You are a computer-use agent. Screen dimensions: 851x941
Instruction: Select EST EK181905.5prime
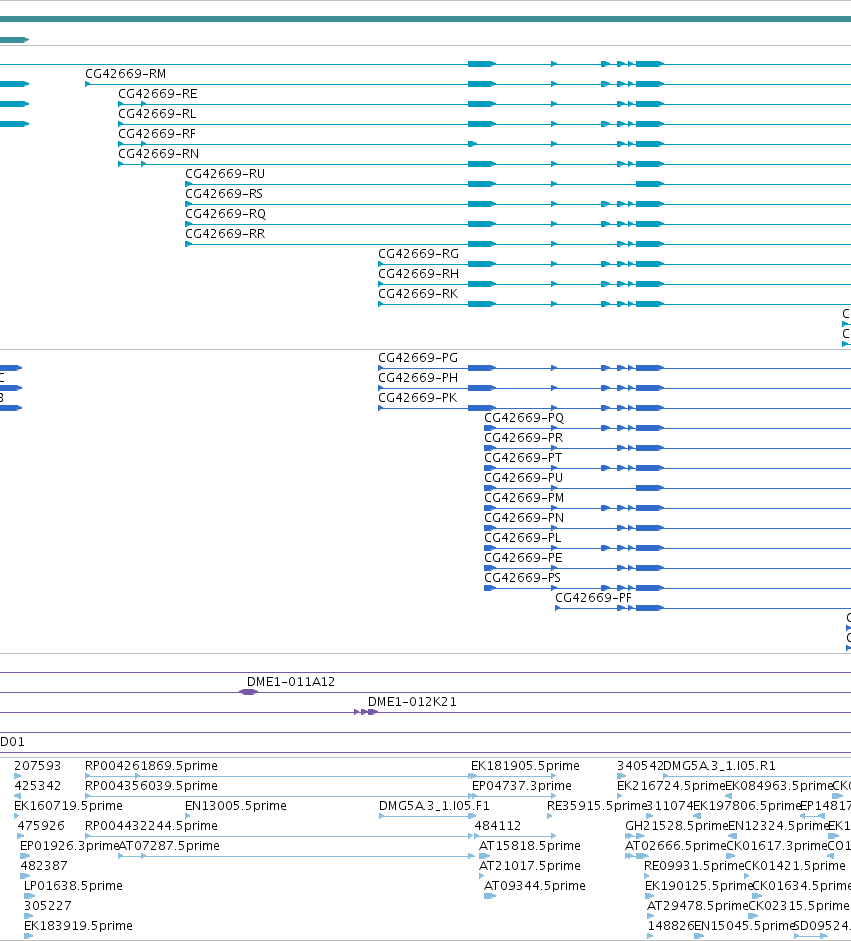tap(525, 766)
